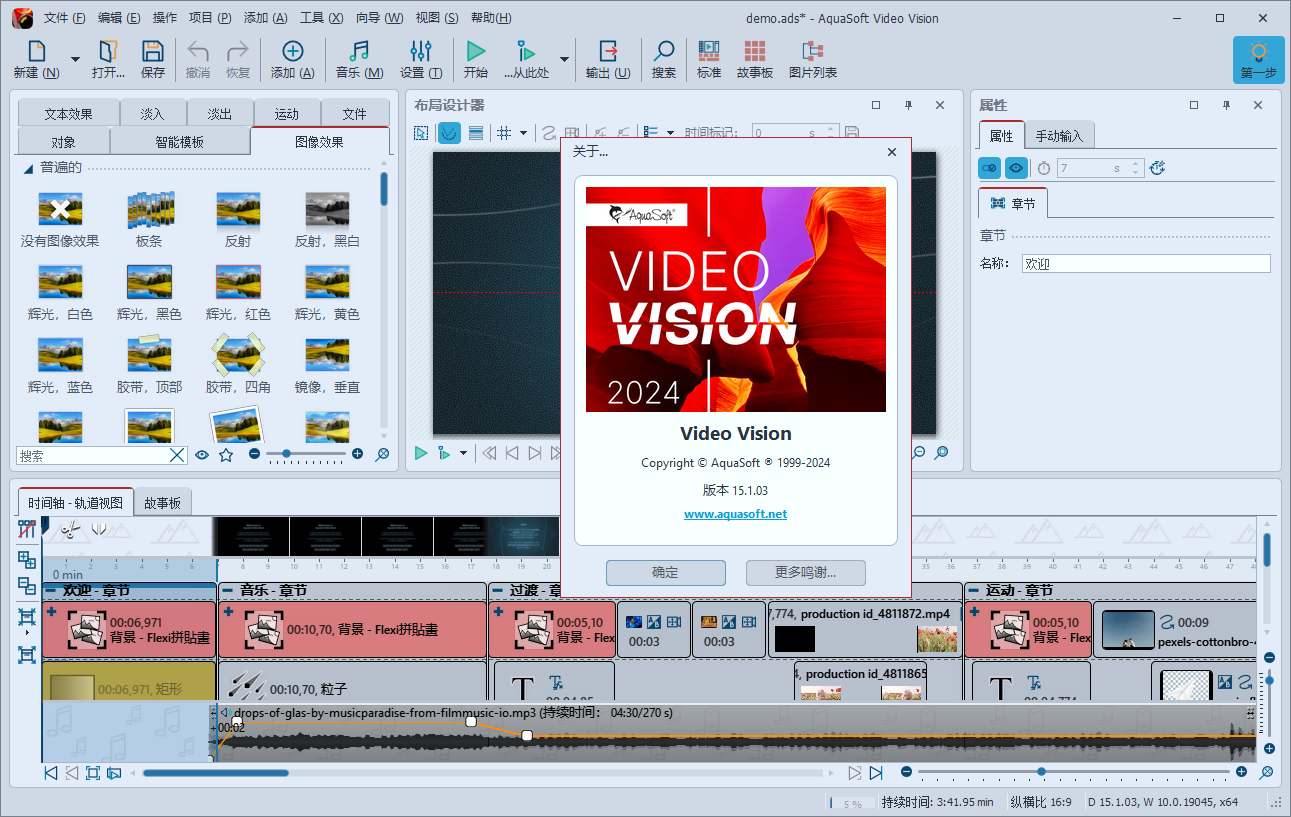Image resolution: width=1291 pixels, height=817 pixels.
Task: Click the motion path icon in layout designer toolbar
Action: [548, 133]
